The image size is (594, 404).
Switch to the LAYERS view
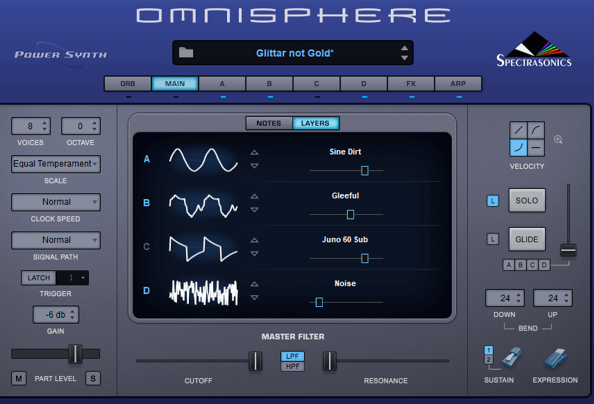tap(315, 123)
